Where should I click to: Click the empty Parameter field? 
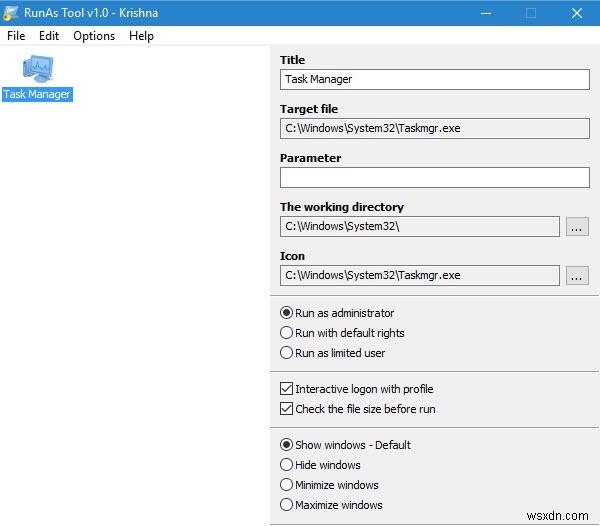(434, 177)
